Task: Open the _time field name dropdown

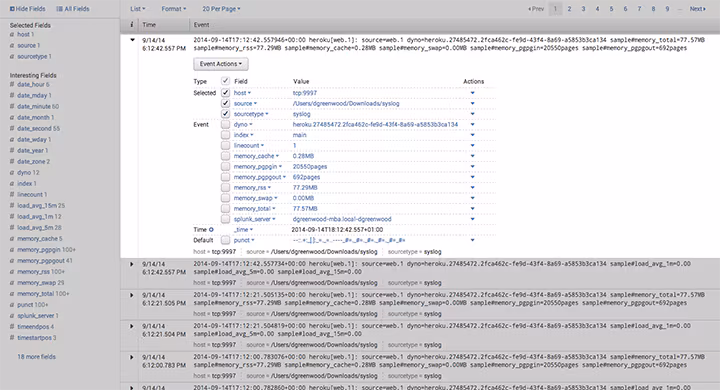Action: click(x=243, y=230)
